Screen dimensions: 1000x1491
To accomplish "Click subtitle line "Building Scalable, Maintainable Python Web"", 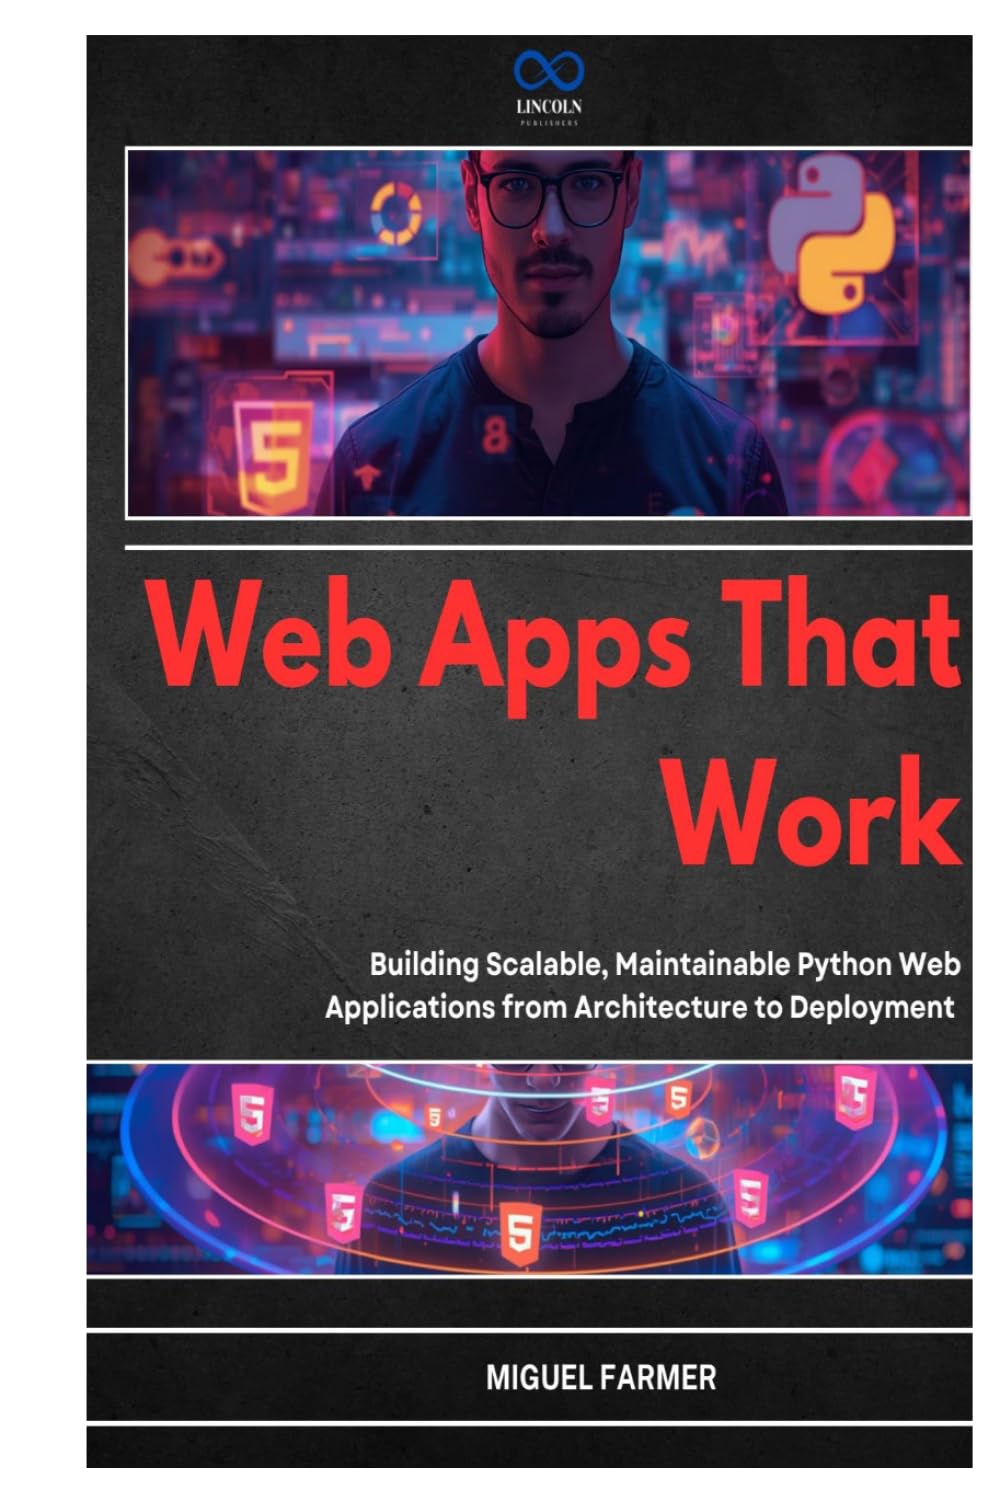I will (x=665, y=964).
